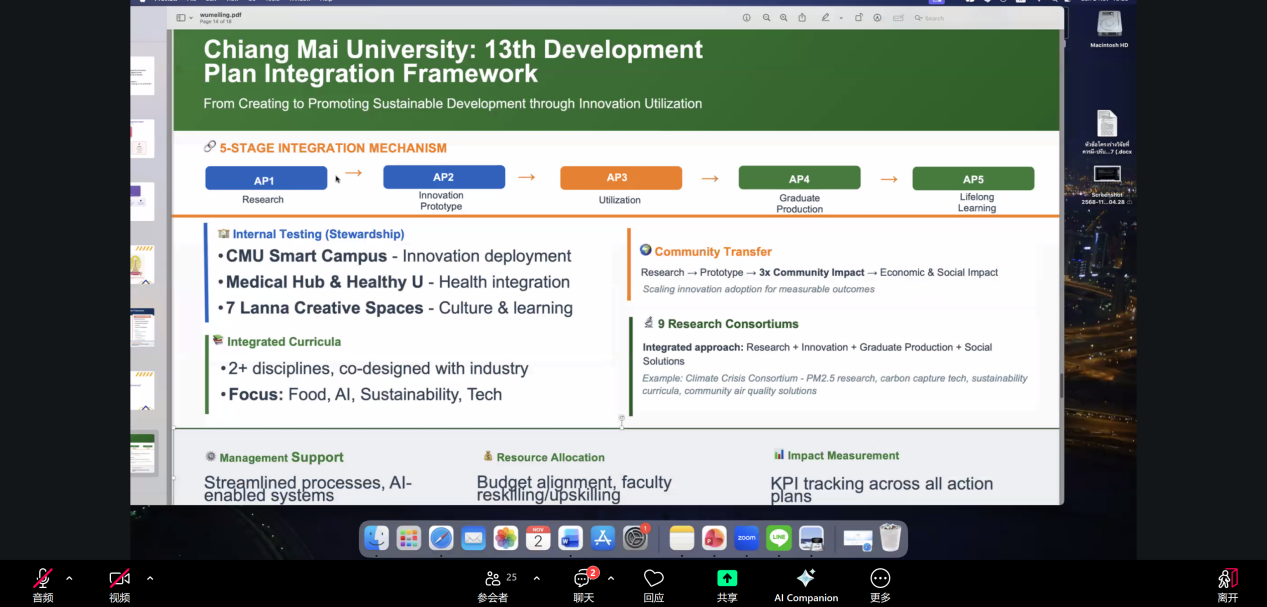Open the LINE app in the Dock
1267x607 pixels.
779,538
